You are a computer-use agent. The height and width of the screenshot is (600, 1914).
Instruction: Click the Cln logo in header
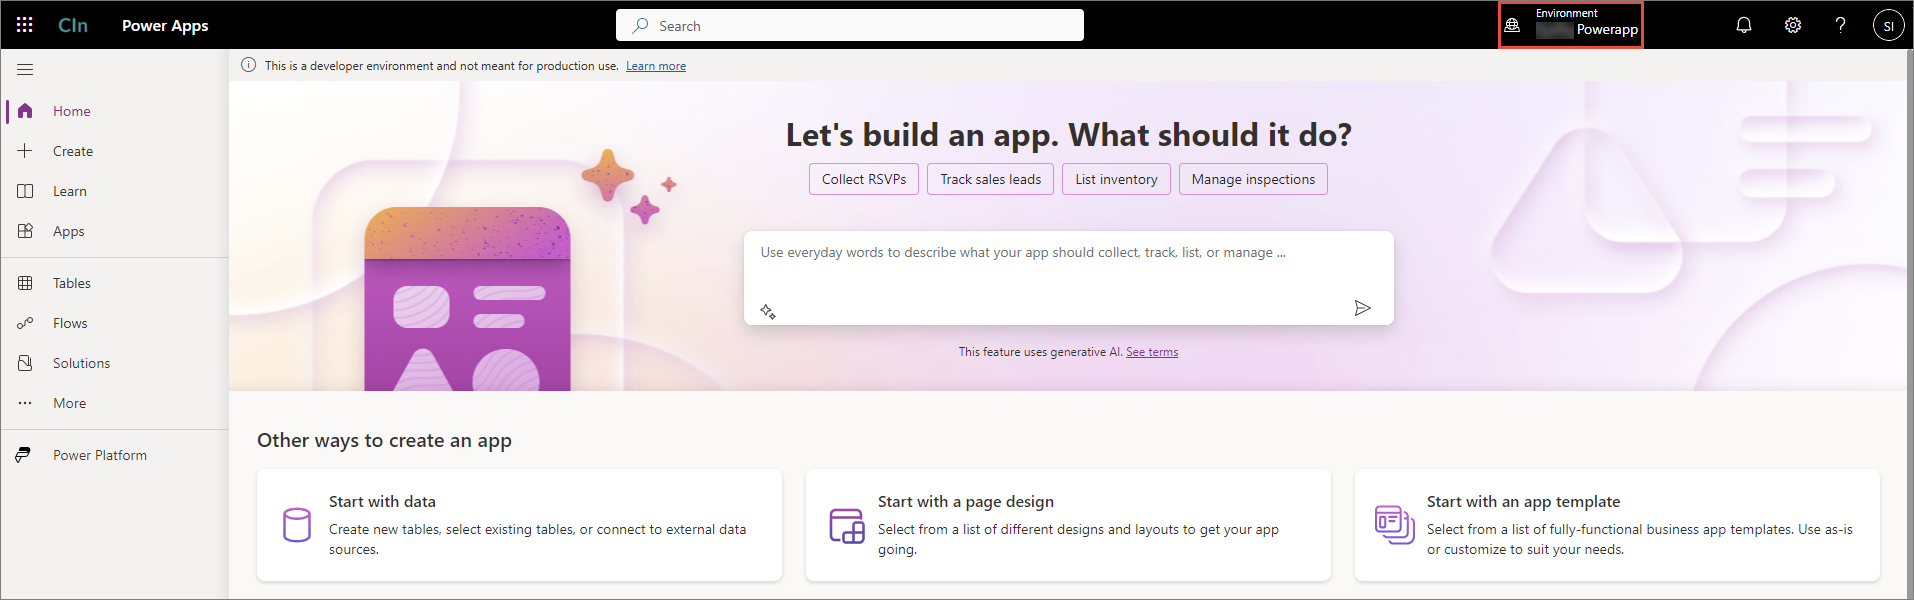point(73,26)
